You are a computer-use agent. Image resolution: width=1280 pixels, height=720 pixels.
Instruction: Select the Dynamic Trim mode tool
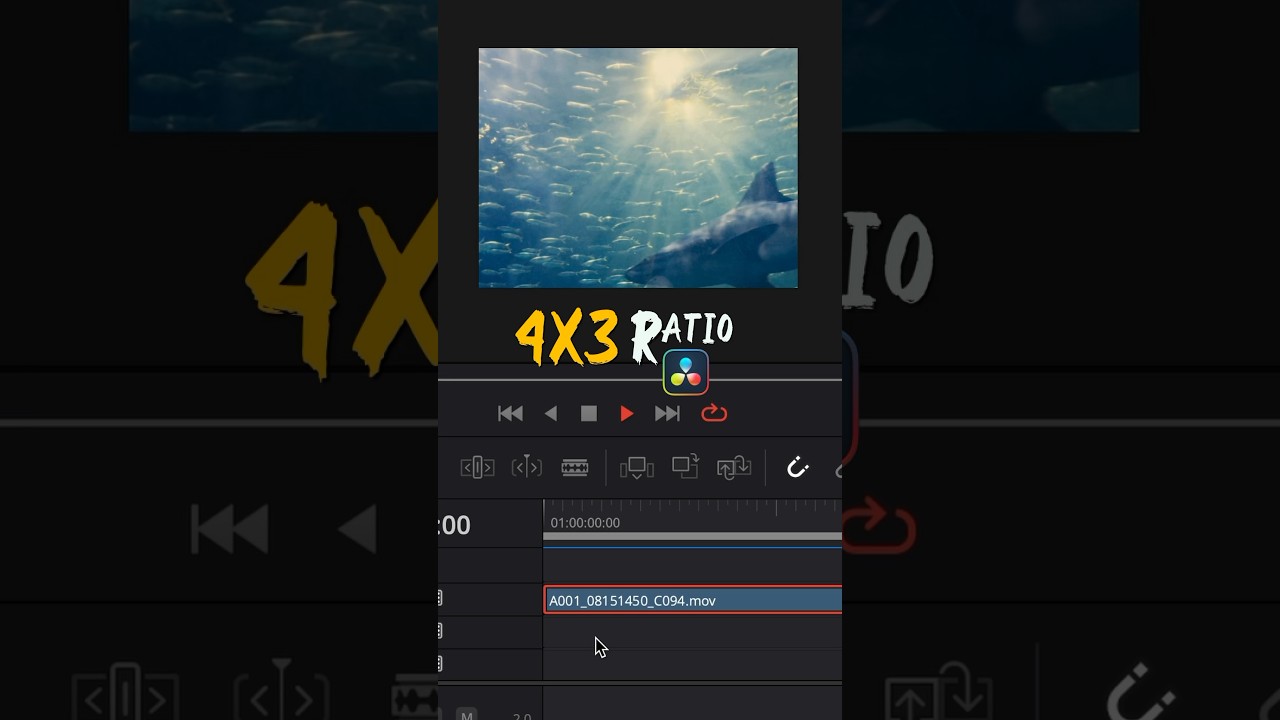(527, 467)
